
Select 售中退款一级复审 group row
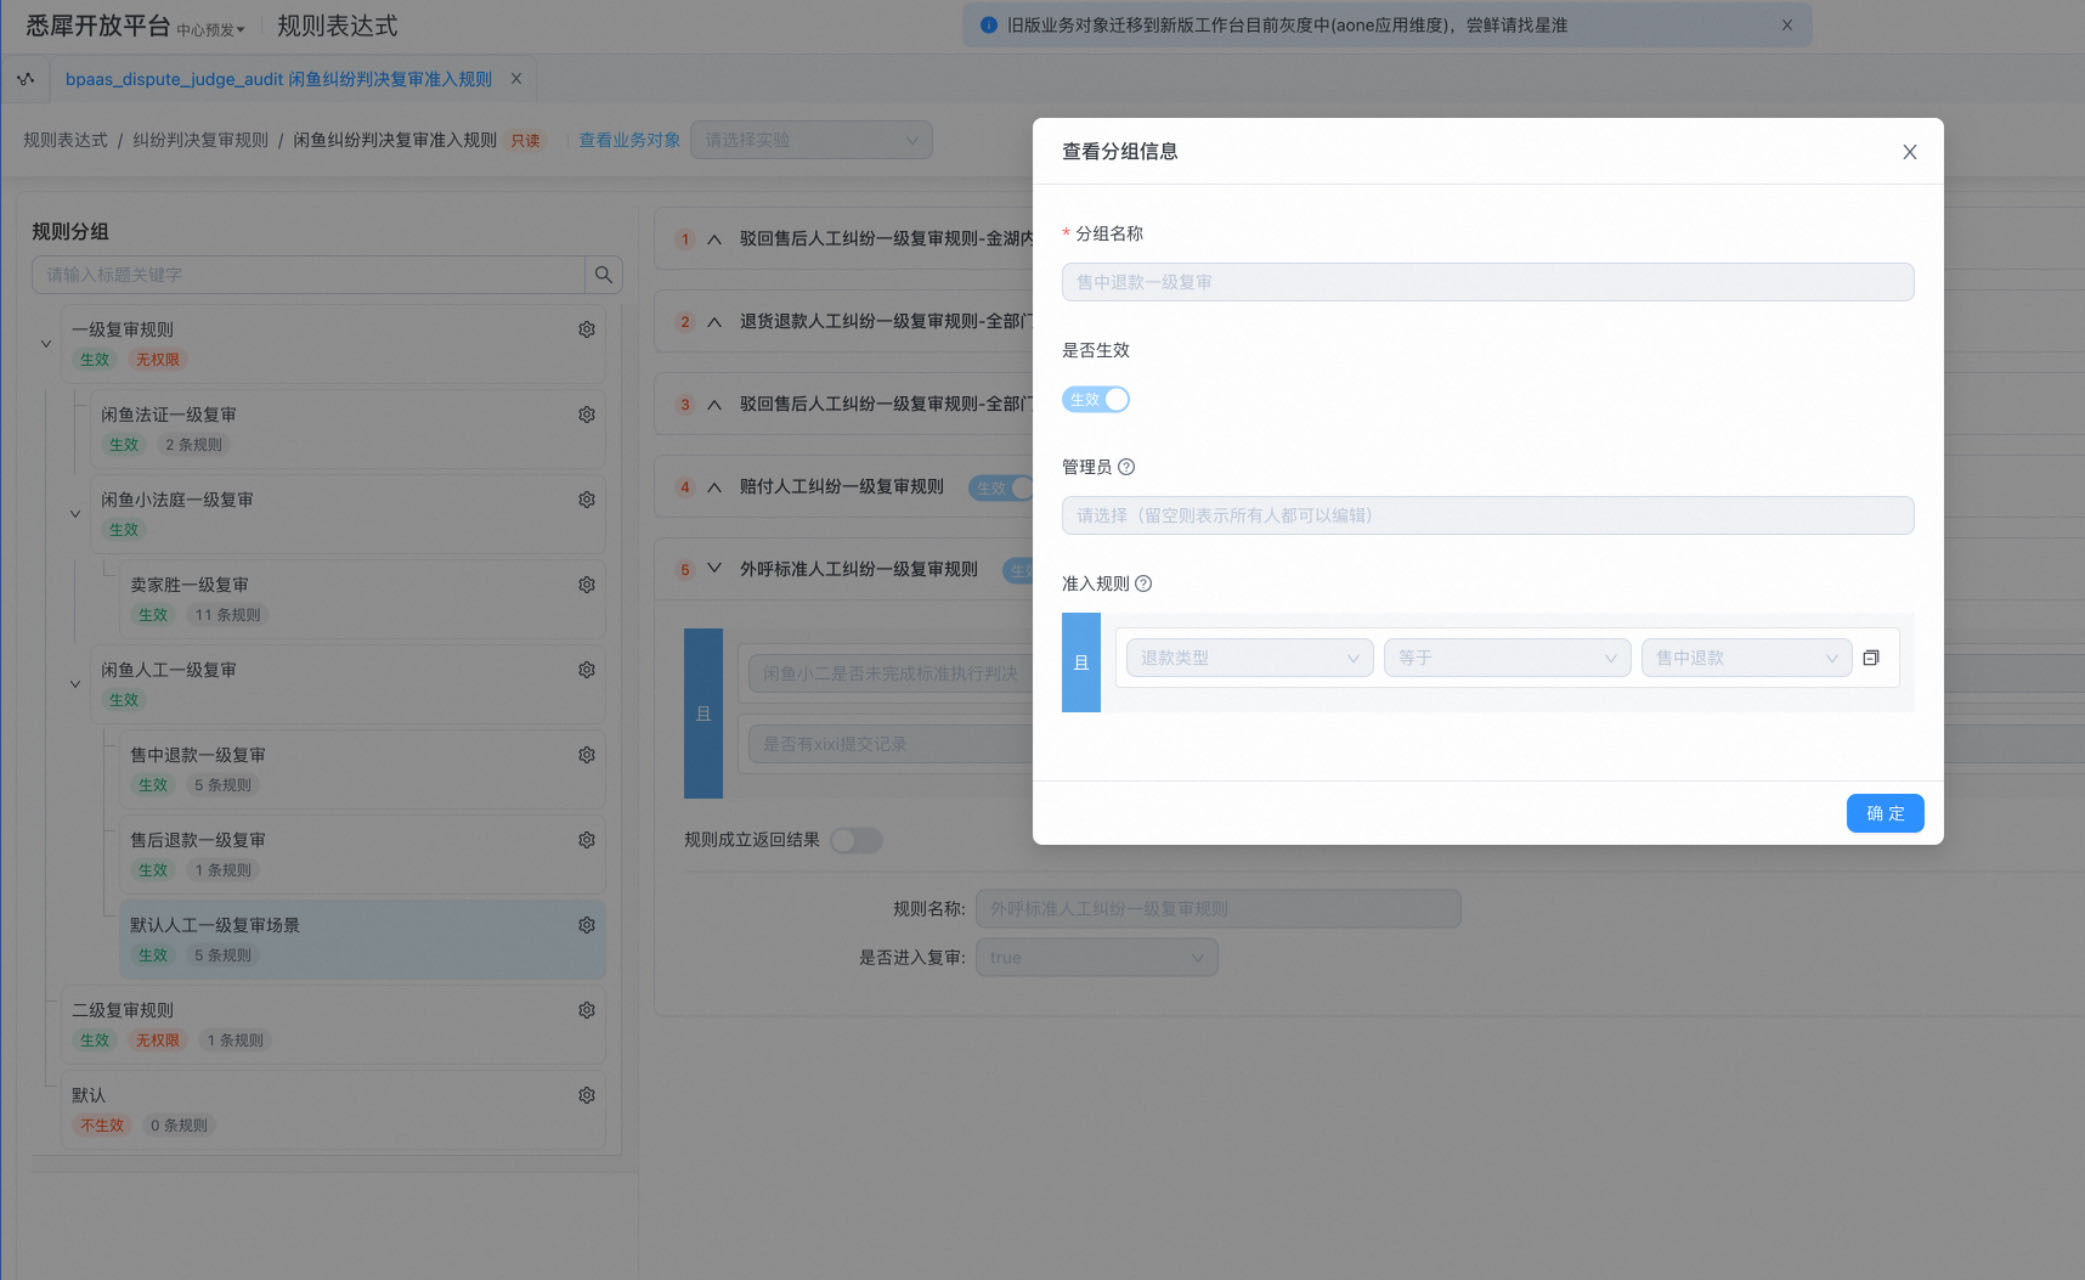362,770
